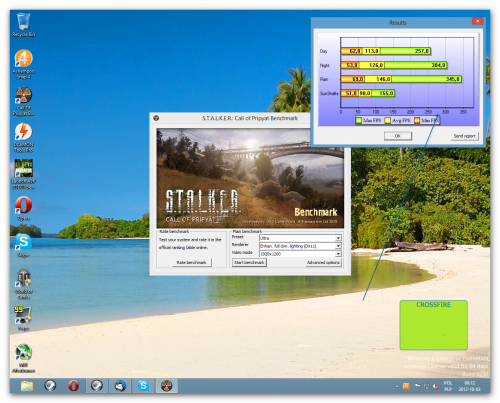Open File Explorer from the taskbar
The image size is (500, 403).
27,386
